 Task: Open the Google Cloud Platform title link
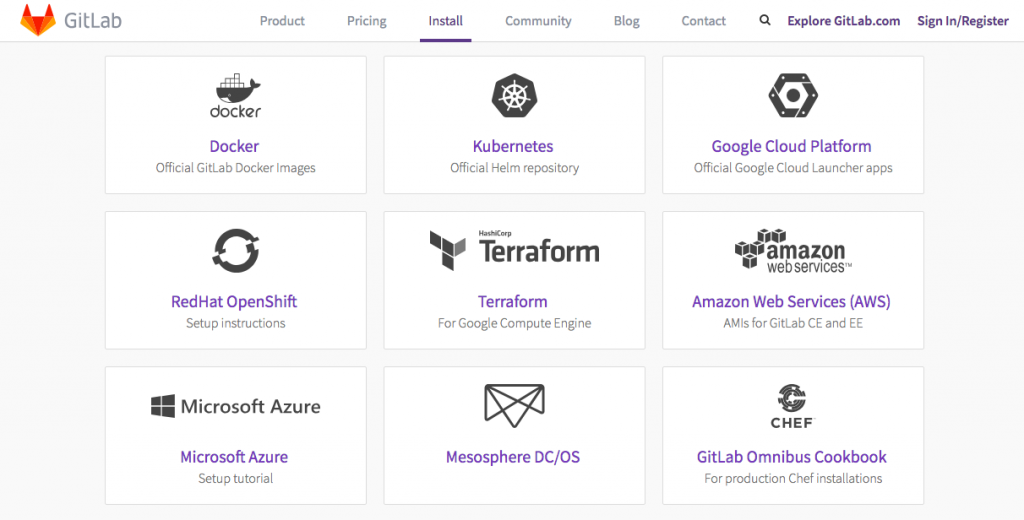pyautogui.click(x=792, y=146)
